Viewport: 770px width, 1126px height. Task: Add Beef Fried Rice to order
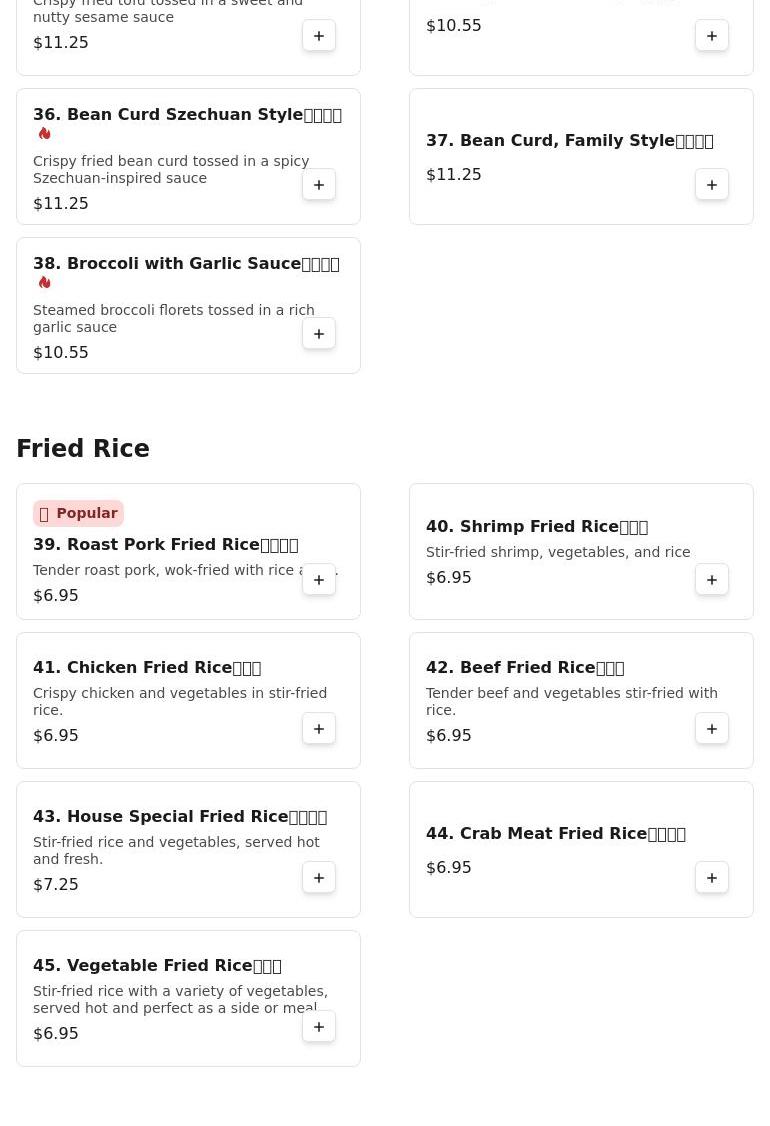[712, 729]
